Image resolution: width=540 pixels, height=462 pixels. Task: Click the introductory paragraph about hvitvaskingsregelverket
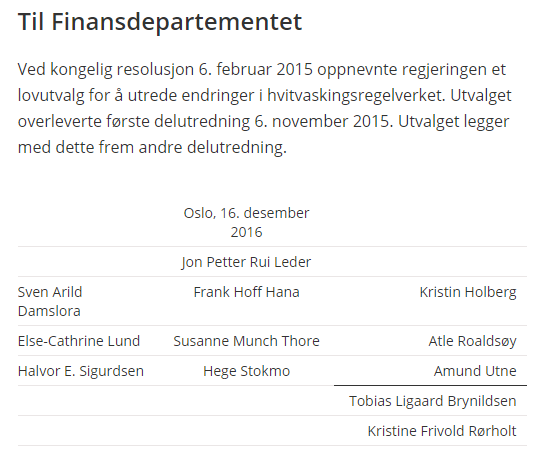(265, 108)
